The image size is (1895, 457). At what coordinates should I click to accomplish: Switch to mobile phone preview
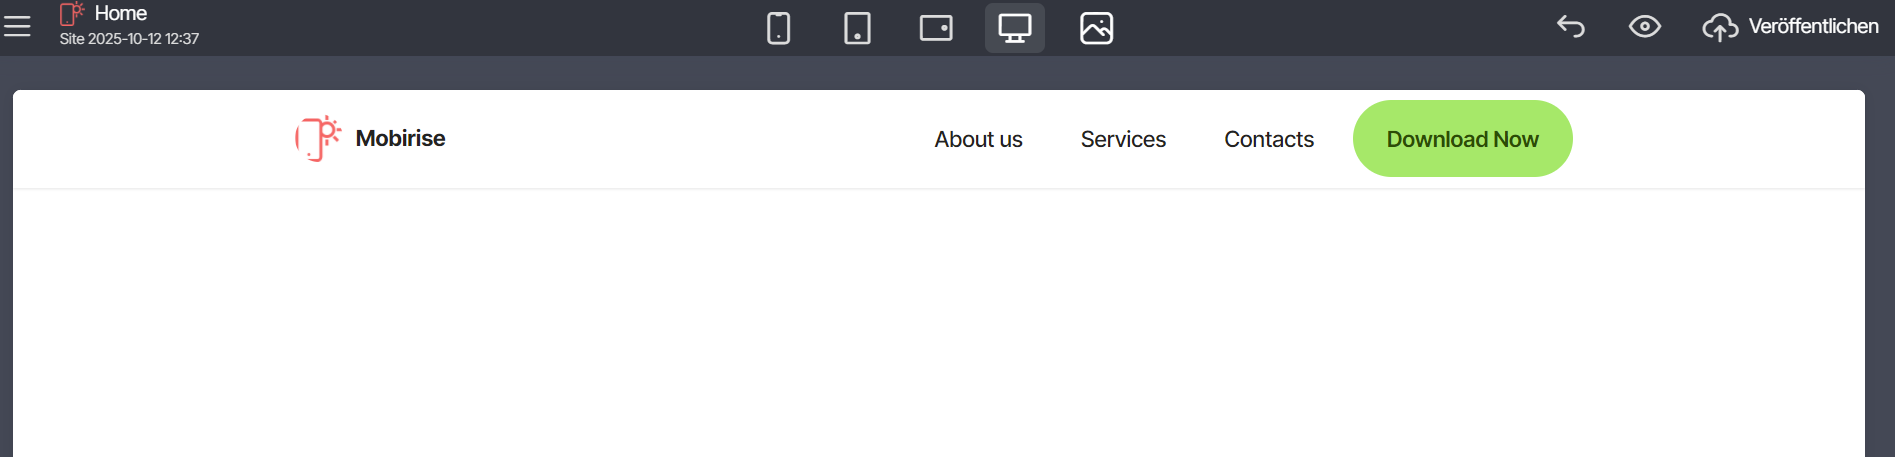point(778,28)
